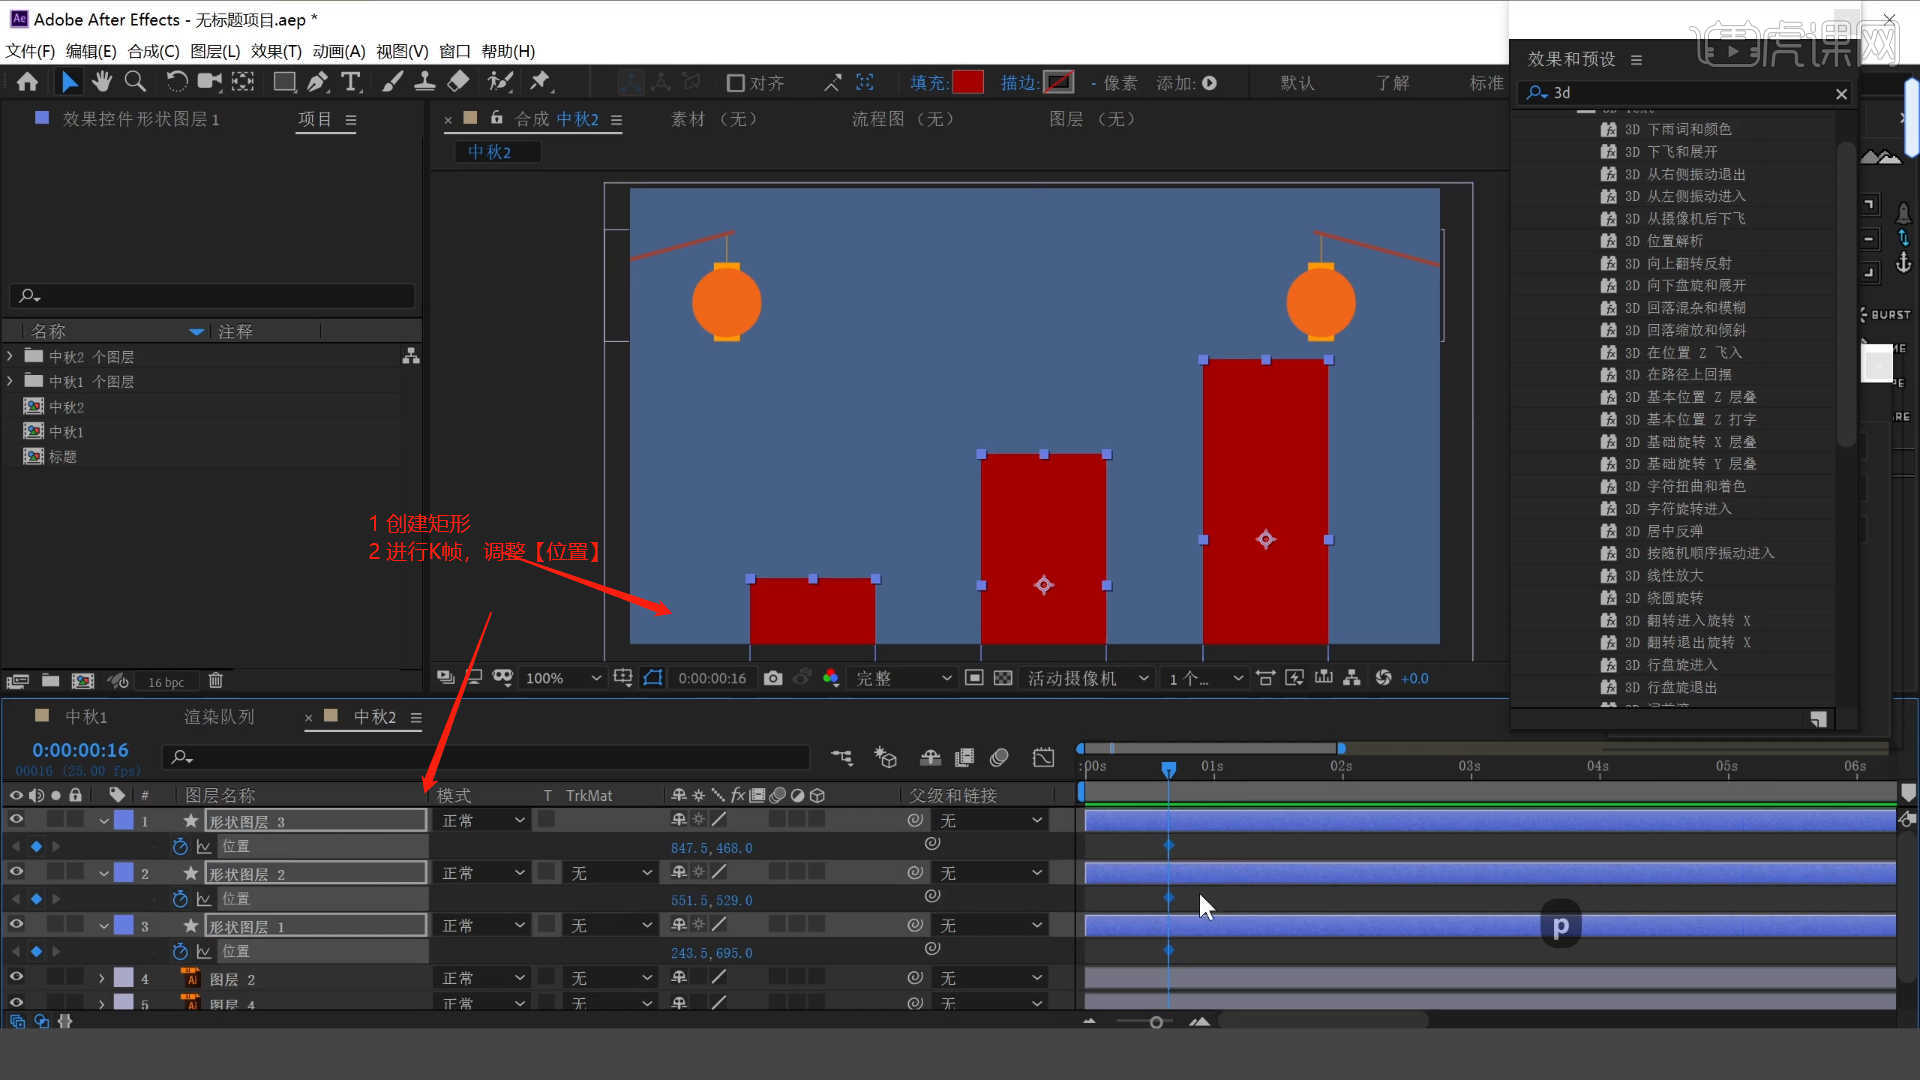
Task: Select the Eraser tool
Action: click(x=458, y=82)
